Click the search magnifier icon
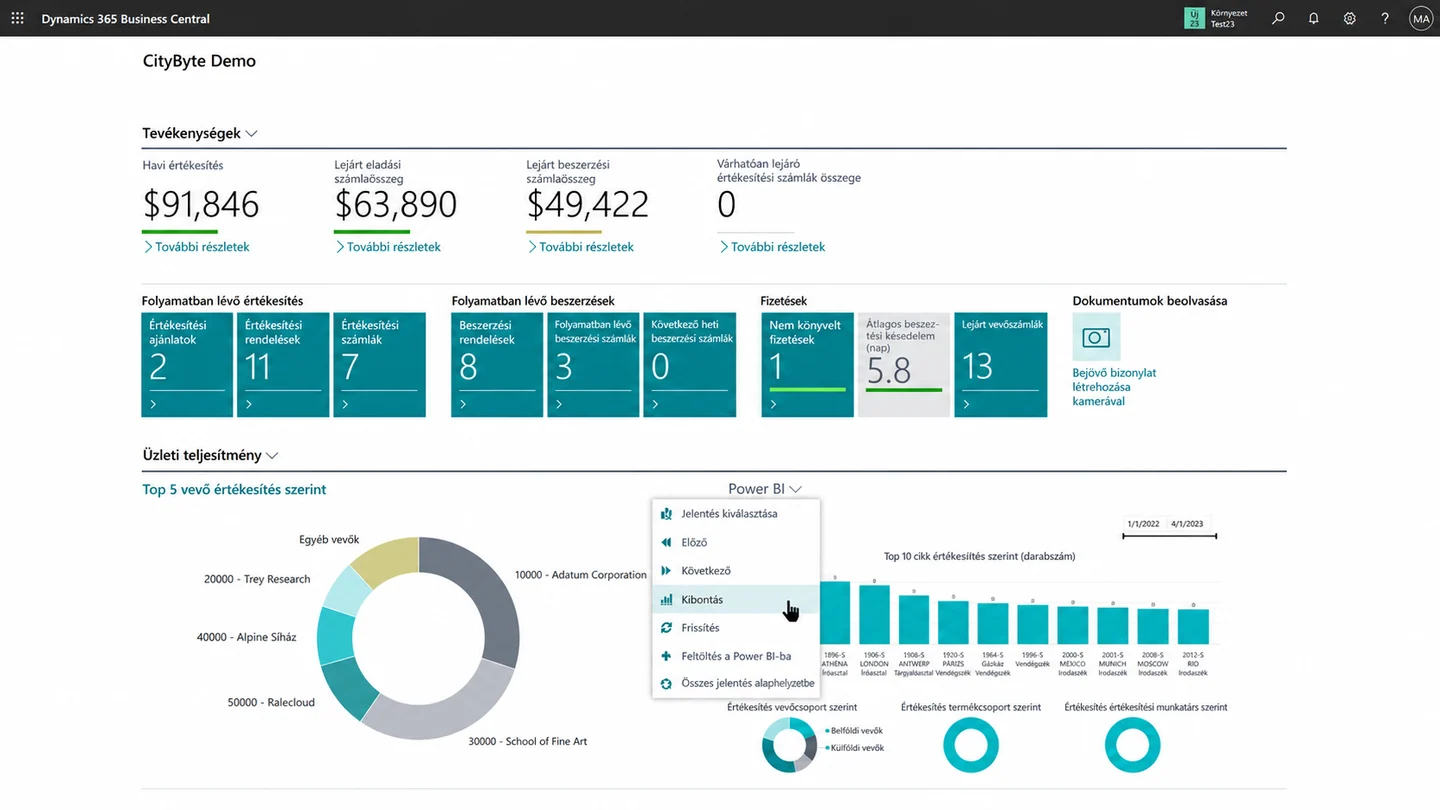 click(x=1278, y=18)
